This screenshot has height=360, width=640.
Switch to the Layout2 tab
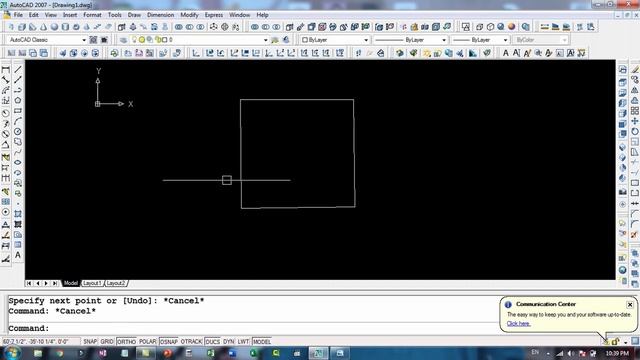pos(116,283)
